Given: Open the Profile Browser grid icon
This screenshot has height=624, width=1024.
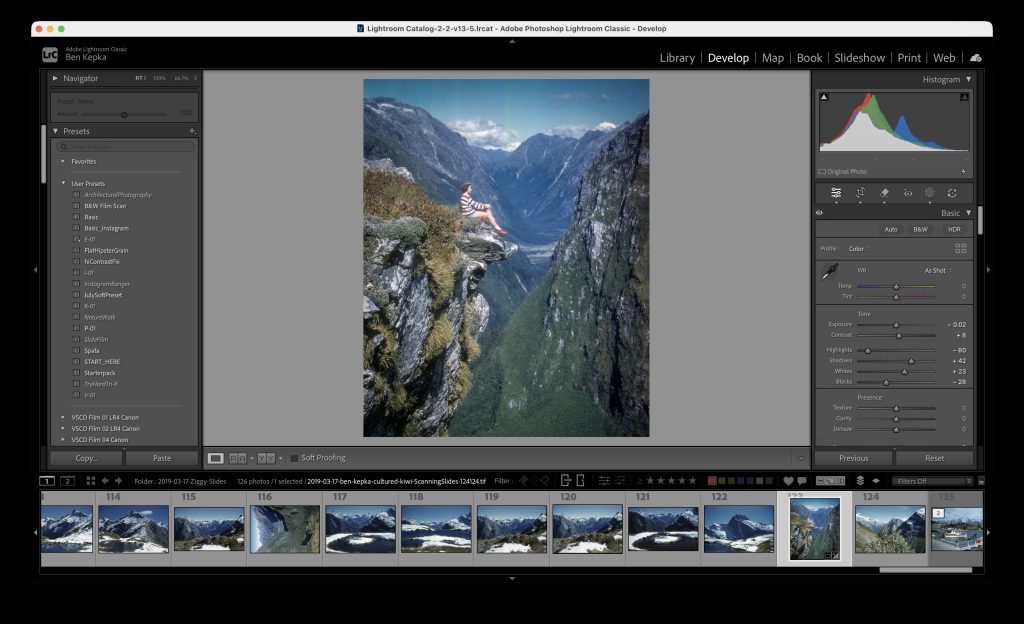Looking at the screenshot, I should (x=960, y=248).
